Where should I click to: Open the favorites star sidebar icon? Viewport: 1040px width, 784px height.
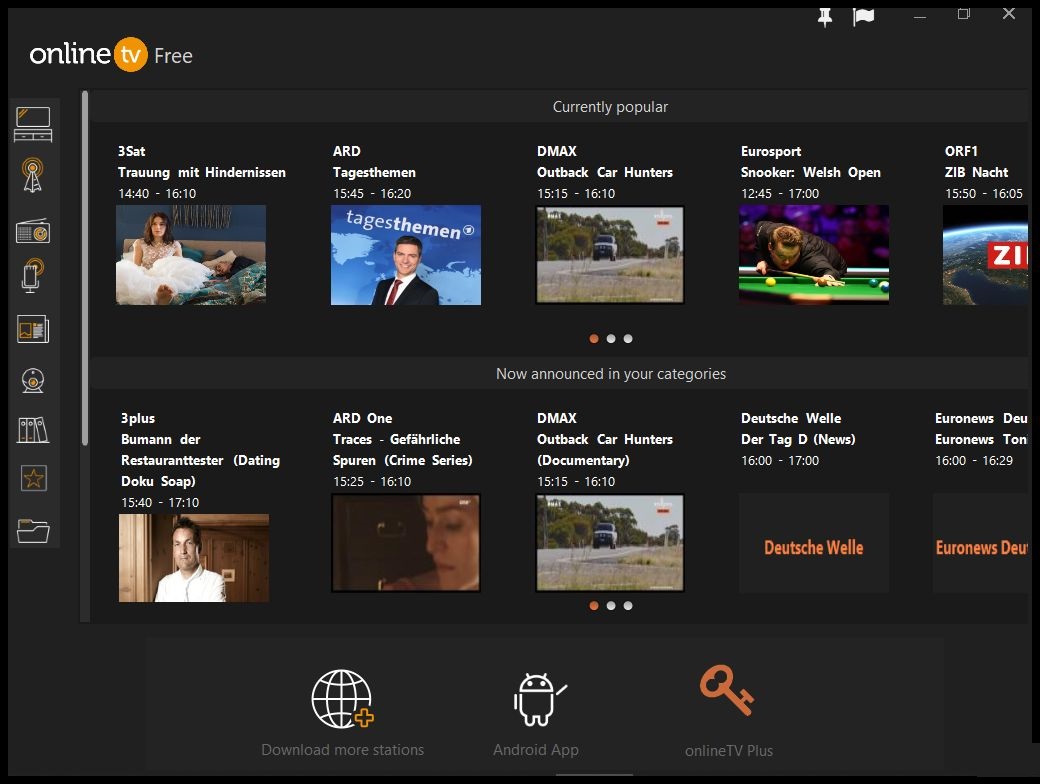pos(34,478)
